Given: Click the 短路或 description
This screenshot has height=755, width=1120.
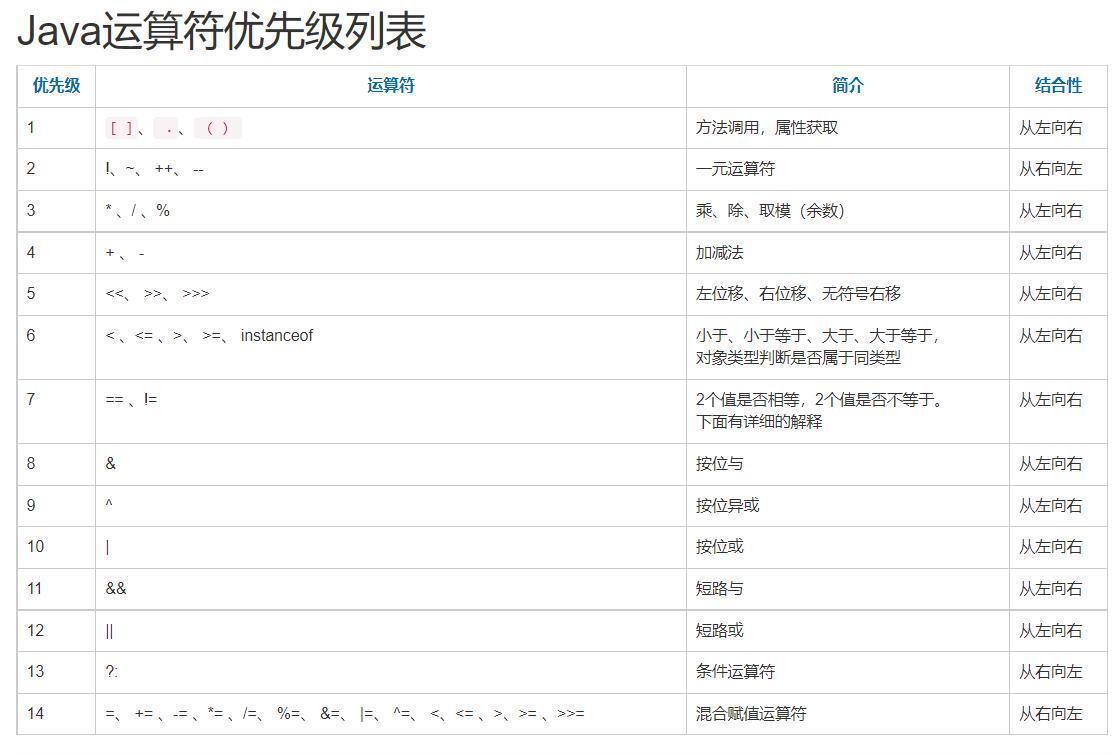Looking at the screenshot, I should 719,631.
